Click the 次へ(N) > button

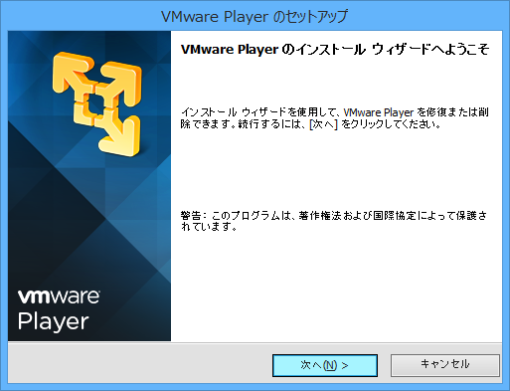pos(325,365)
